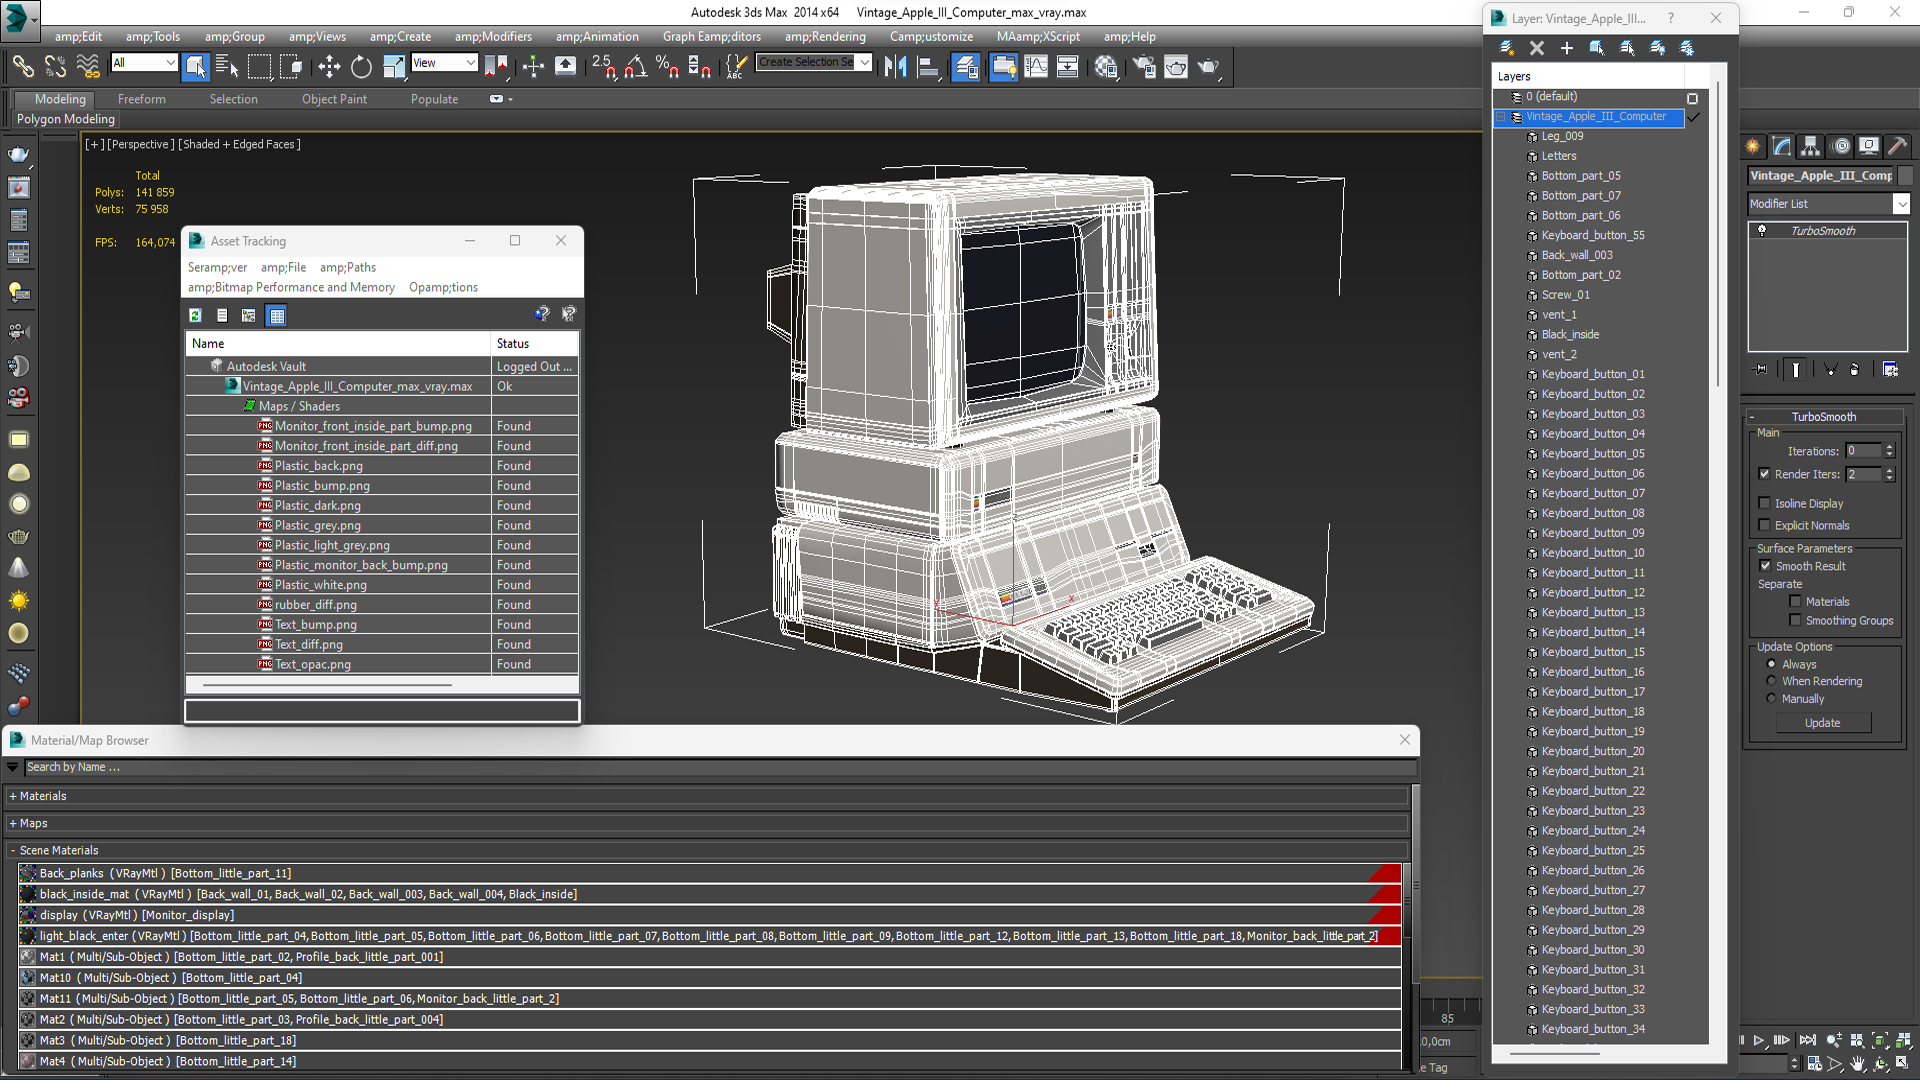The height and width of the screenshot is (1080, 1920).
Task: Refresh the Asset Tracking list
Action: (196, 315)
